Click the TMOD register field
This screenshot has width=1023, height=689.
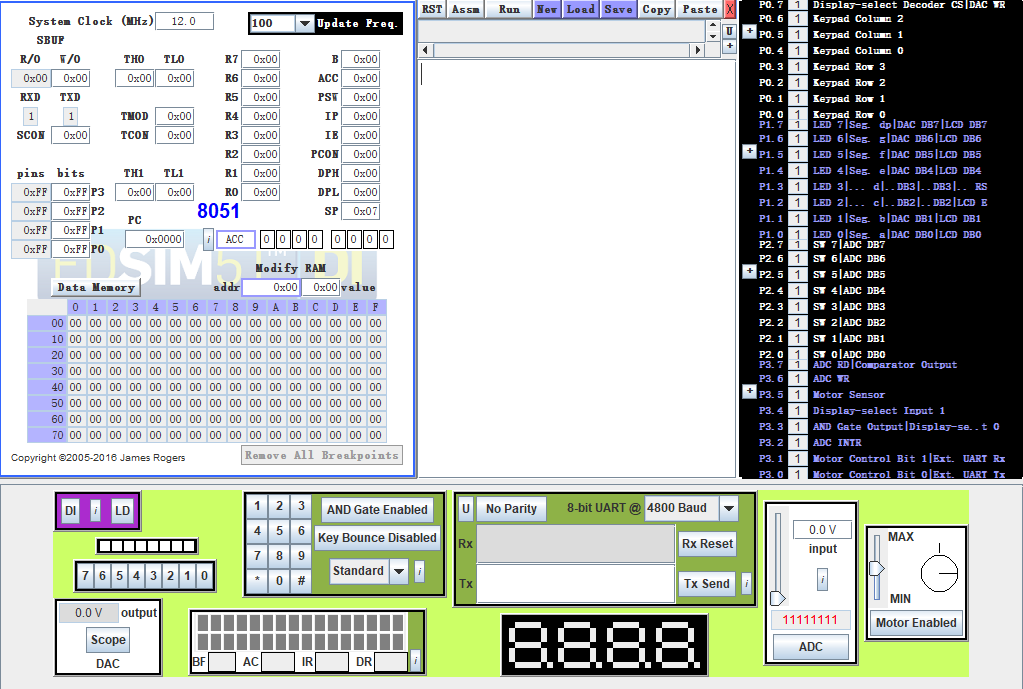[174, 116]
